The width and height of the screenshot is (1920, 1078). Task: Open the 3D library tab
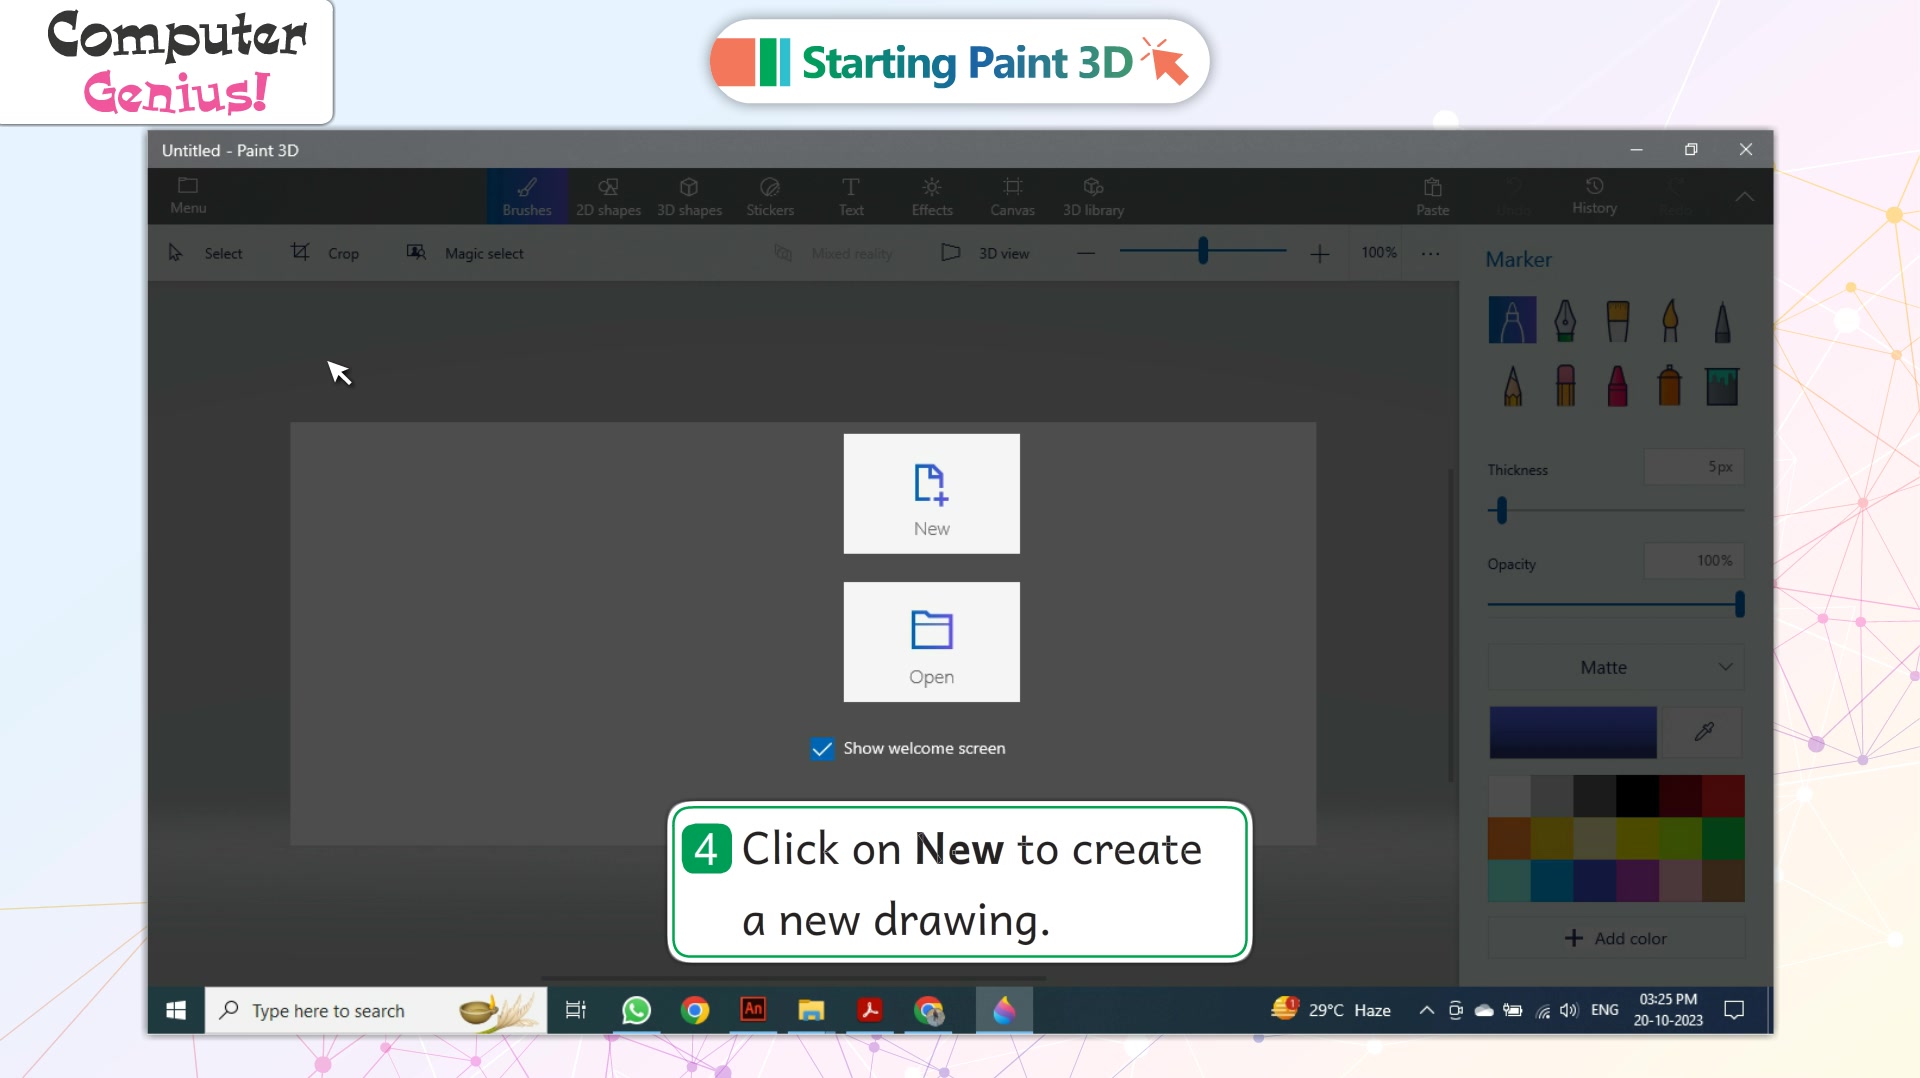coord(1093,196)
